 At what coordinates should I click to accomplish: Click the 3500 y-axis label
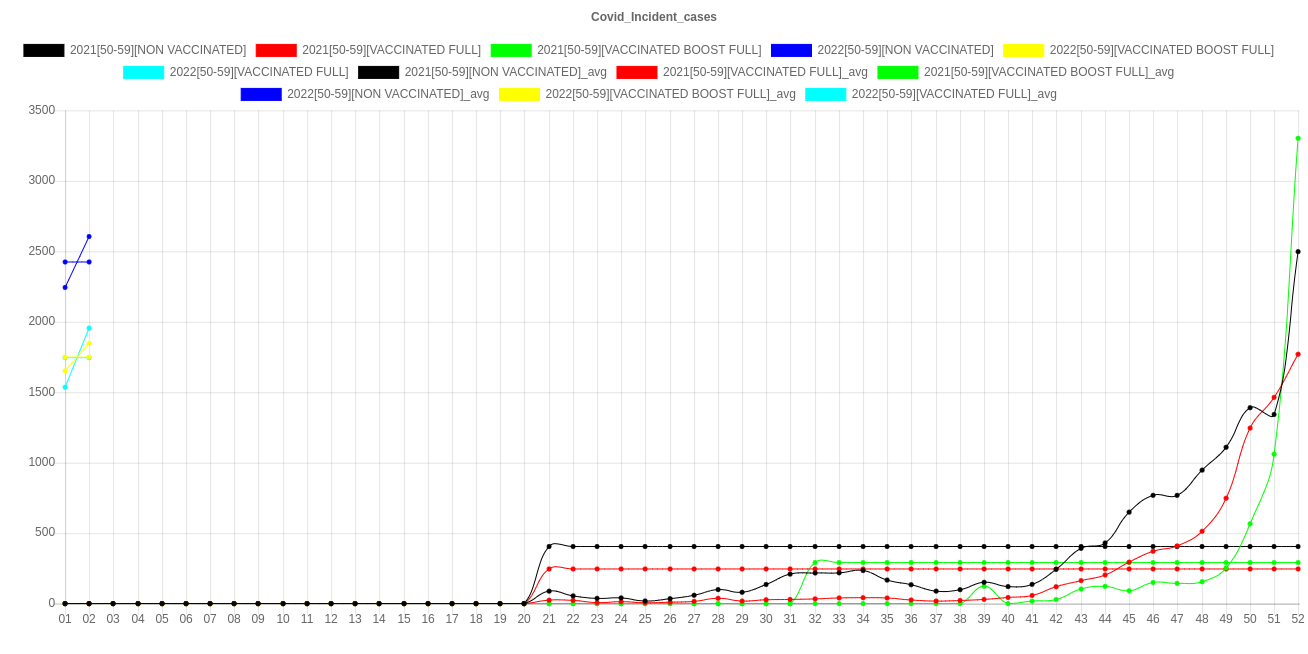click(x=41, y=110)
